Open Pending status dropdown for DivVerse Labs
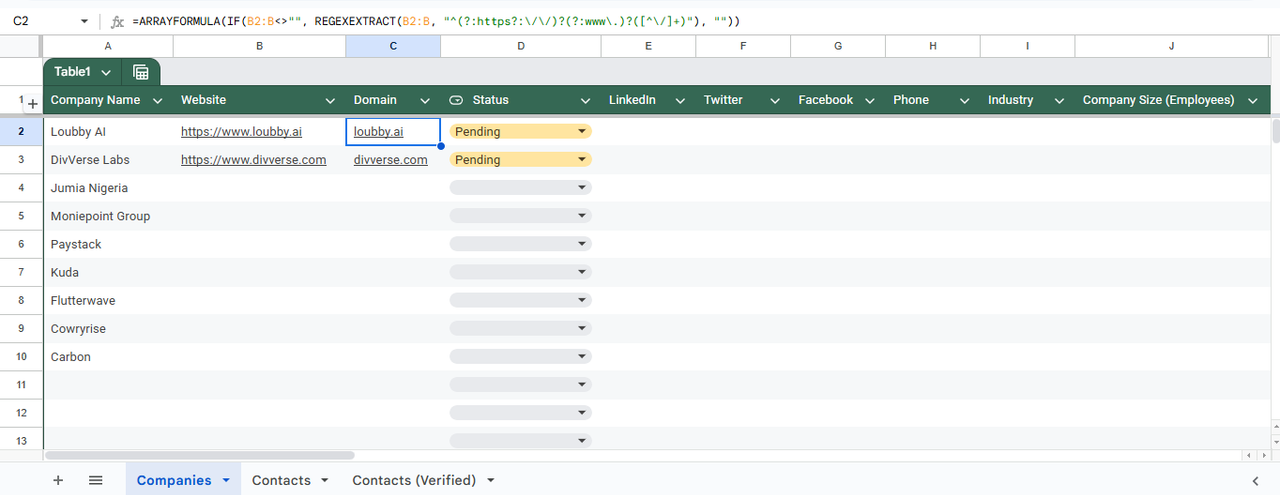The image size is (1280, 495). 520,160
